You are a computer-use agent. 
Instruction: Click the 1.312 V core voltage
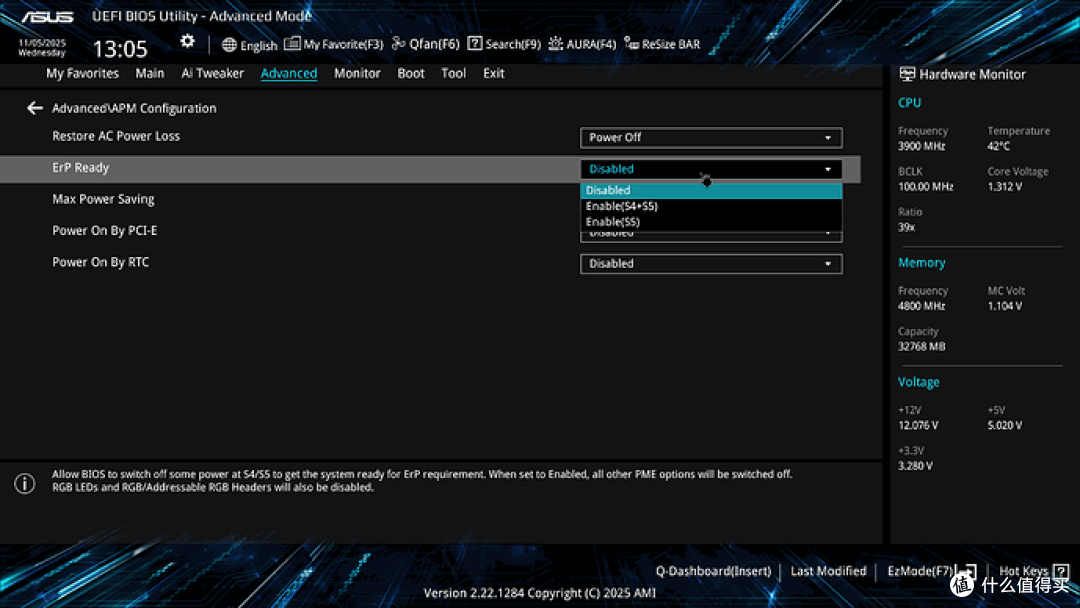[x=1005, y=187]
